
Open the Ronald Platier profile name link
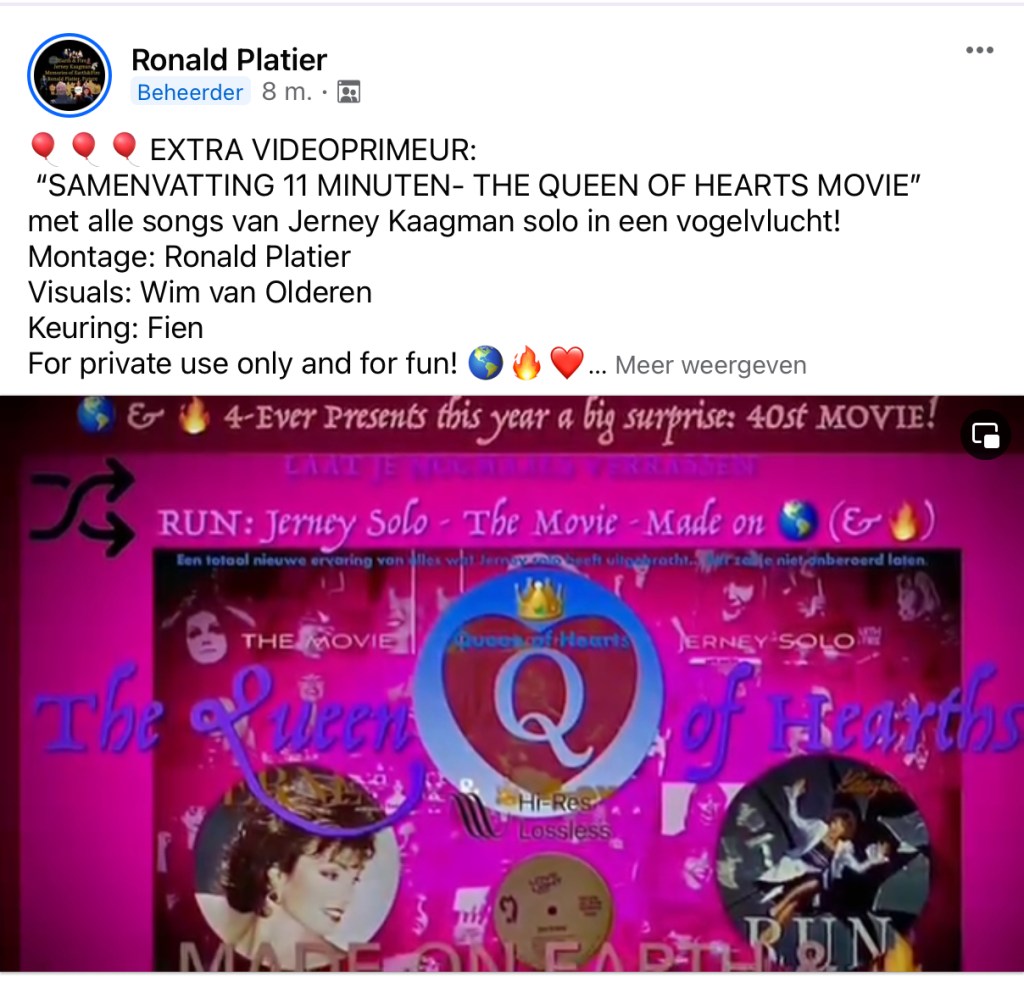[x=229, y=60]
